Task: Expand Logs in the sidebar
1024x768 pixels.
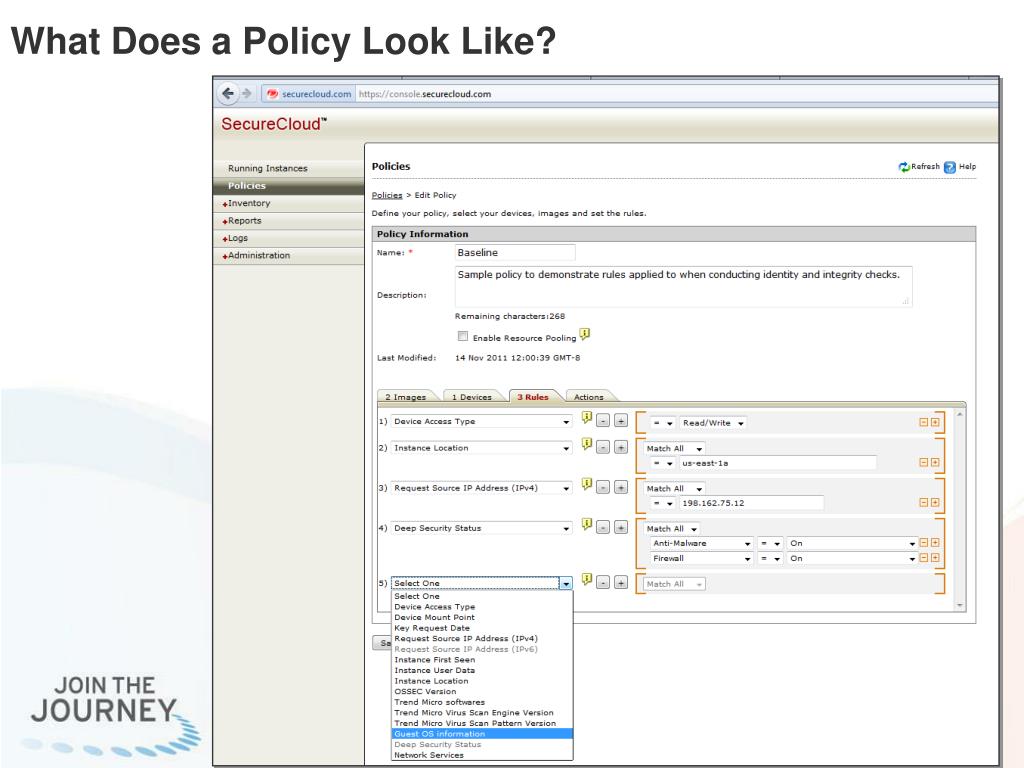Action: [289, 238]
